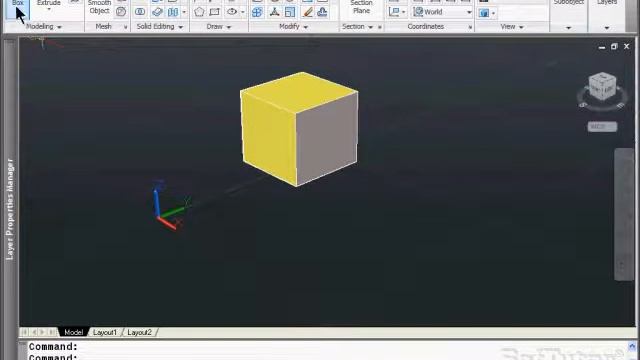Click the pencil-shaped Modify icon
The image size is (640, 360).
tap(308, 12)
